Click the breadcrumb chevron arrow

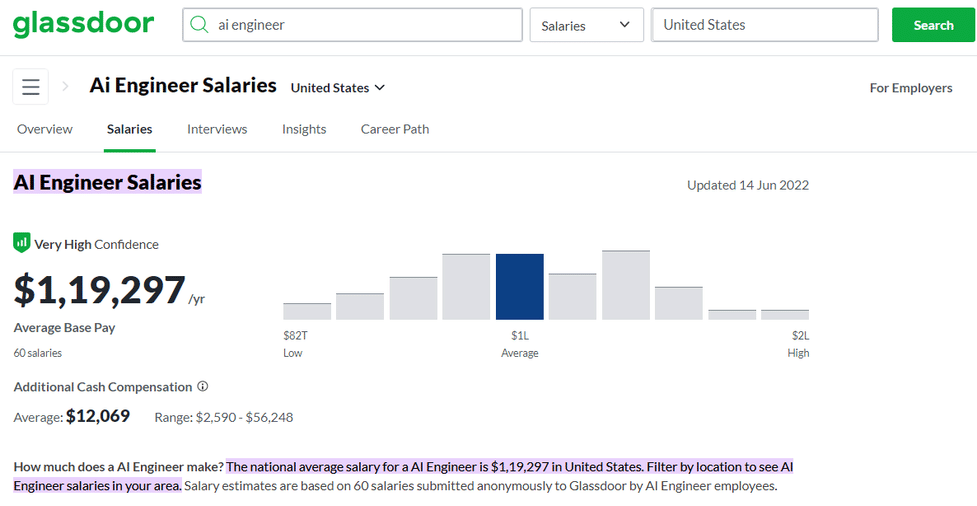[x=66, y=87]
